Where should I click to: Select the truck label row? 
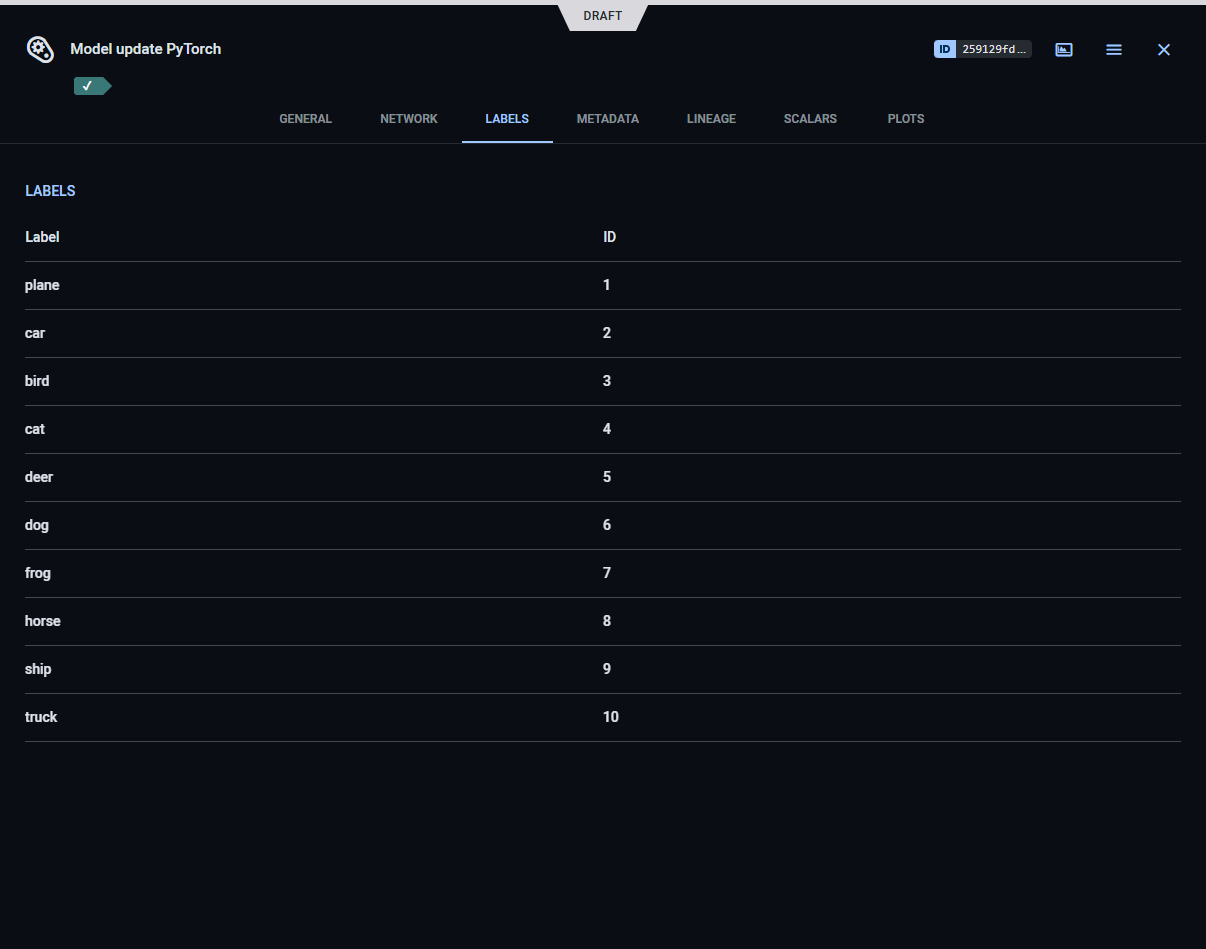(x=41, y=717)
